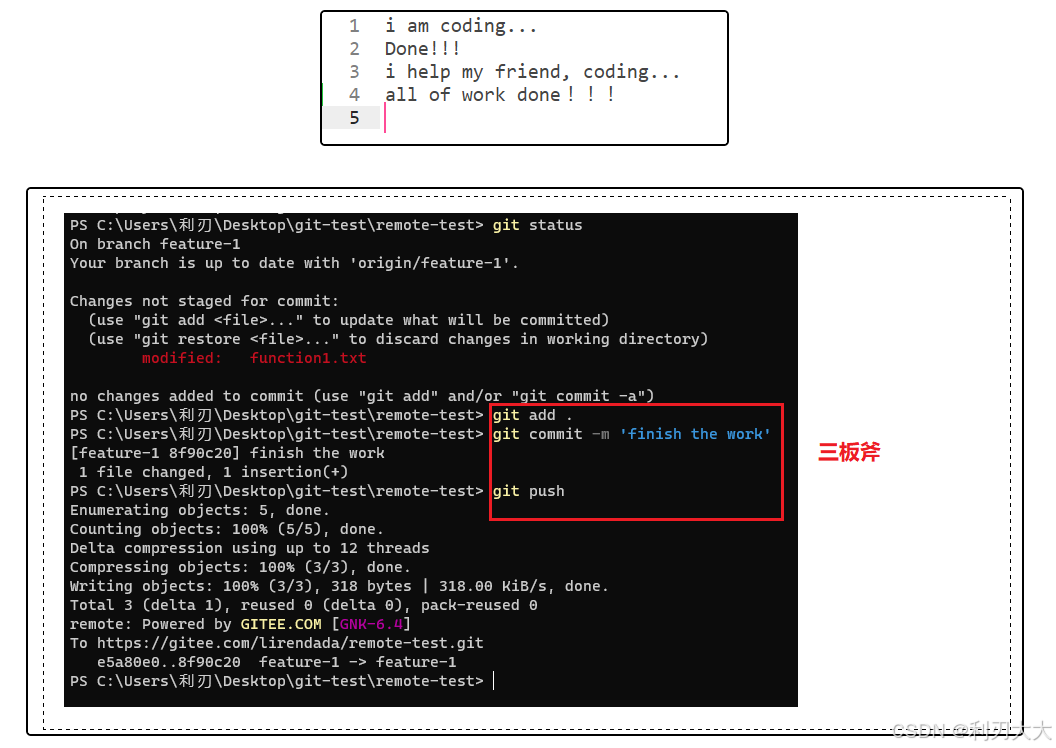Click the blue 'finish the work' commit message

695,434
